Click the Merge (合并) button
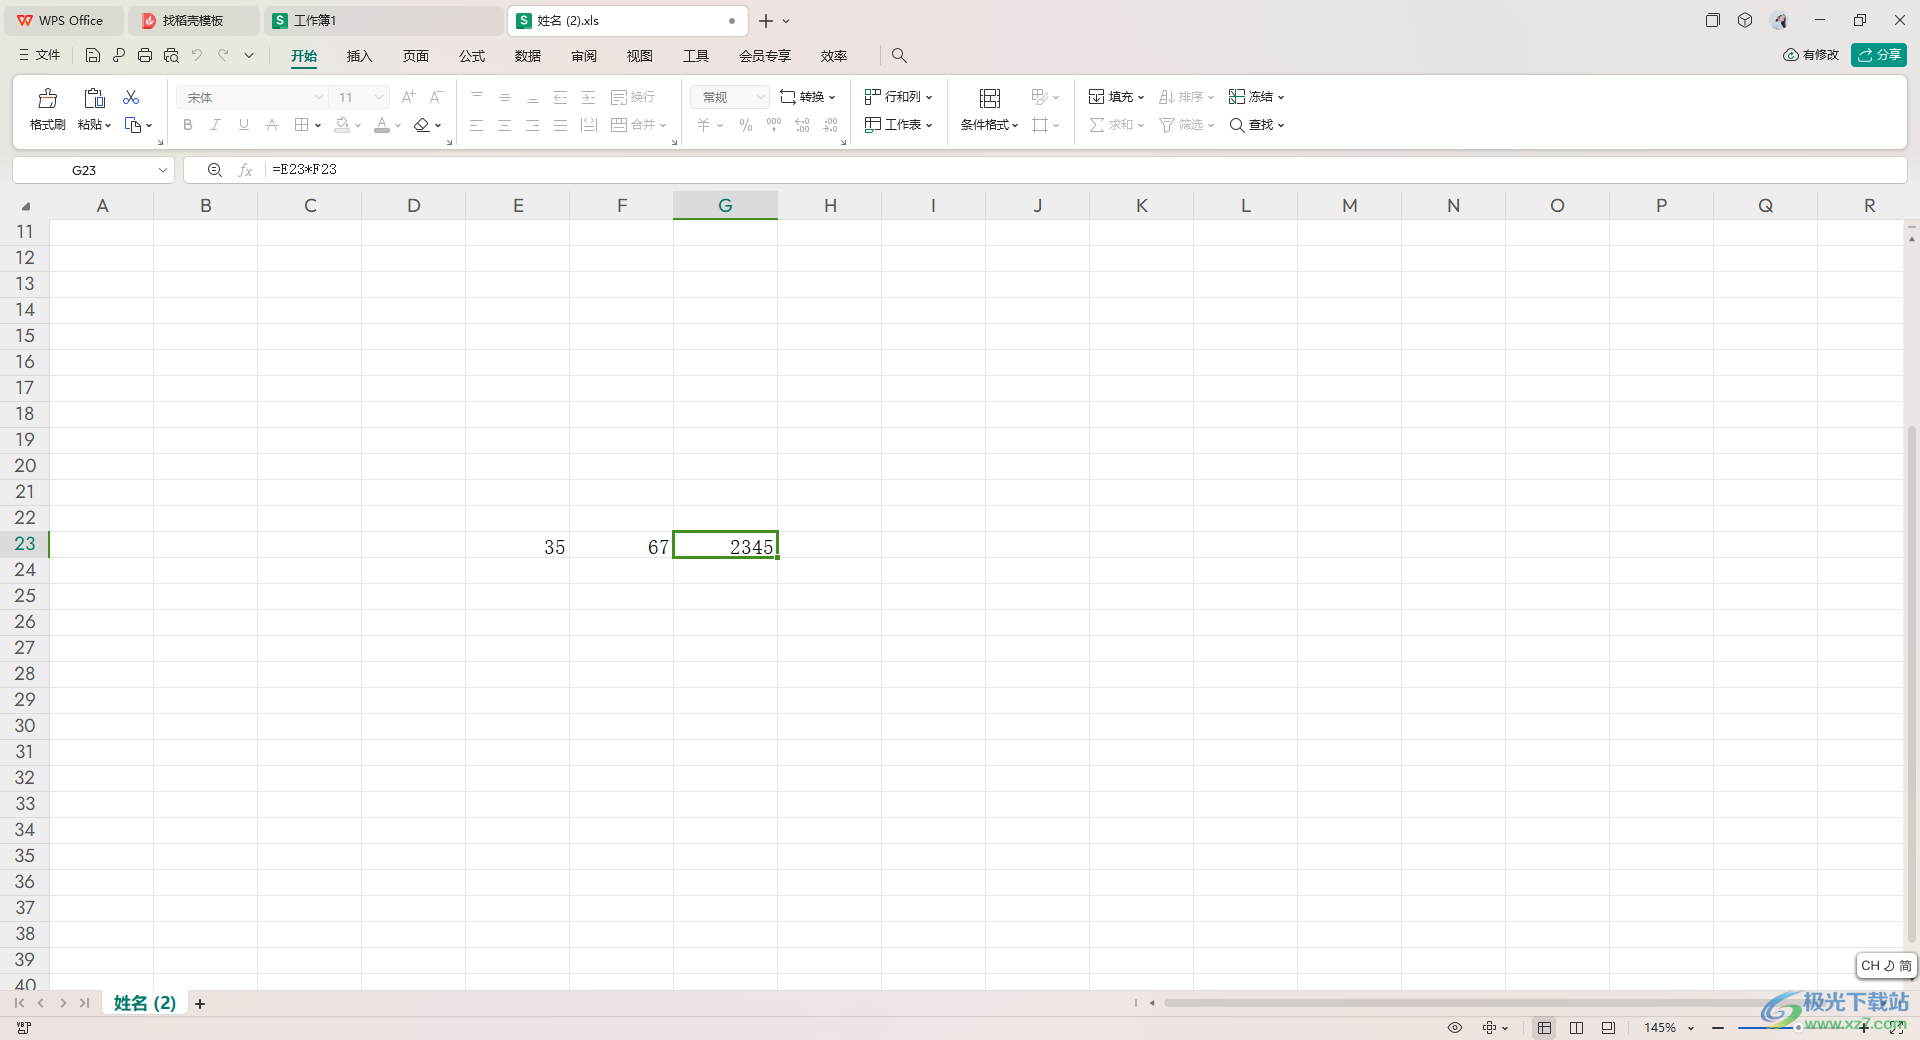This screenshot has height=1040, width=1920. click(x=638, y=125)
